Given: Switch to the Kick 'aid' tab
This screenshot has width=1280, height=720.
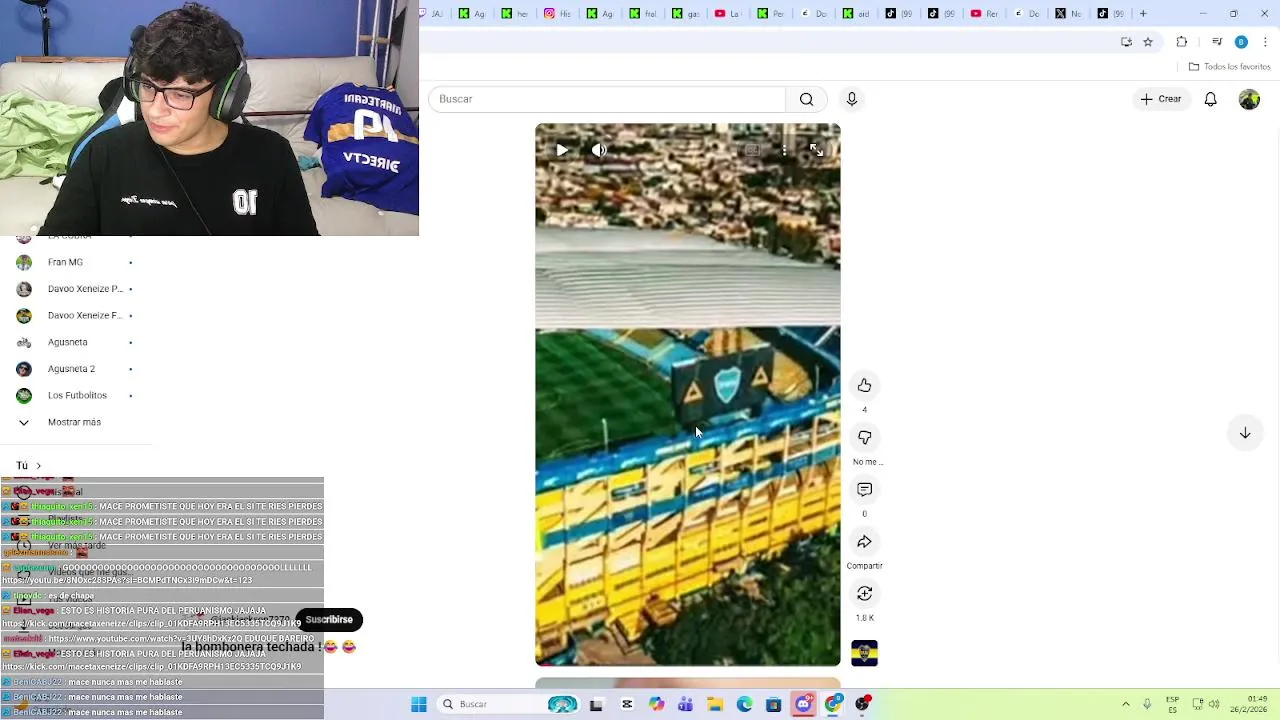Looking at the screenshot, I should pos(856,13).
